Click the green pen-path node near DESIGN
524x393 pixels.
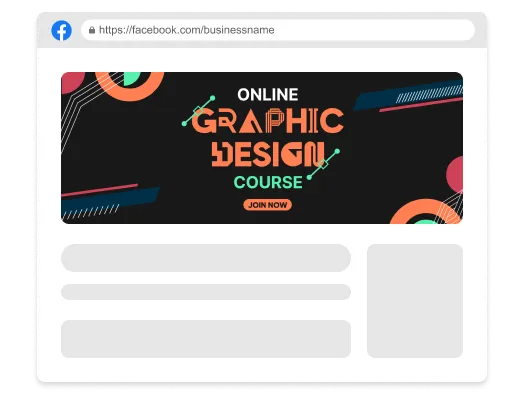[323, 164]
